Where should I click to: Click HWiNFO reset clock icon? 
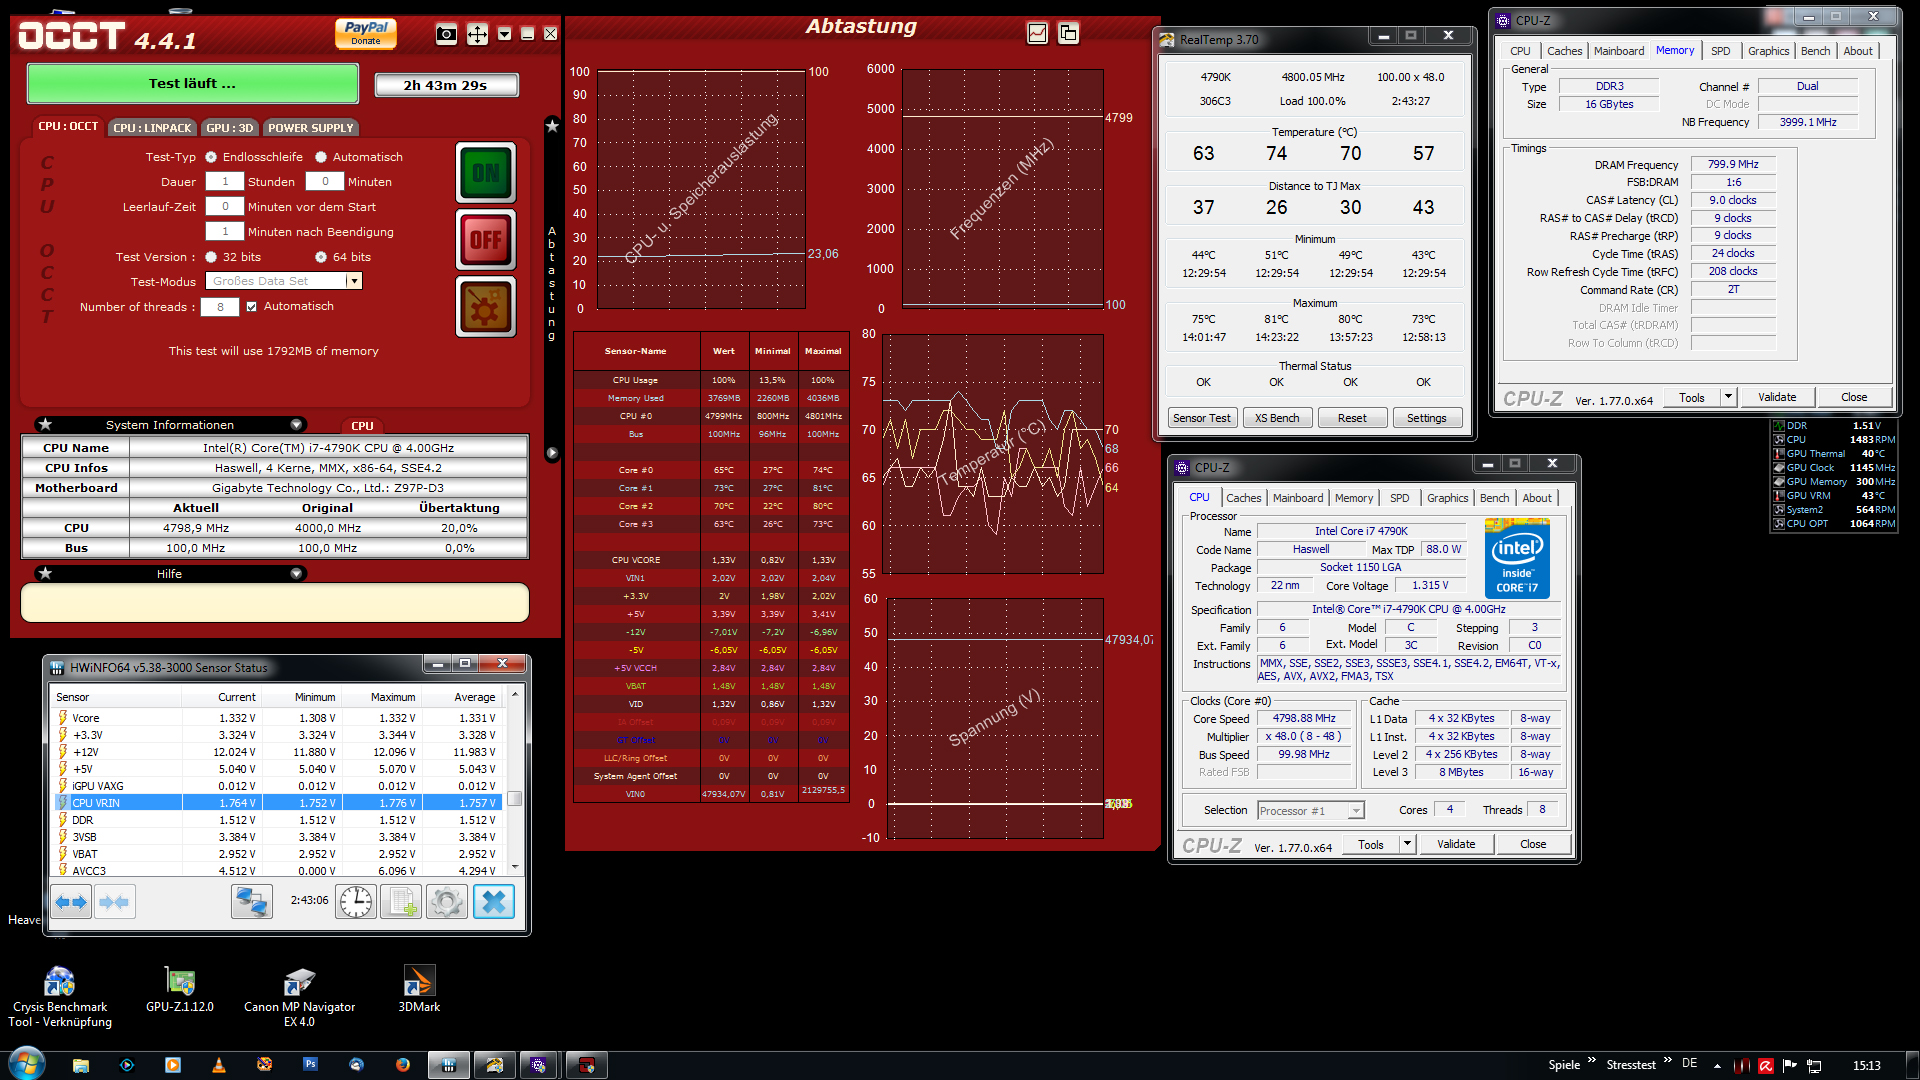point(355,902)
